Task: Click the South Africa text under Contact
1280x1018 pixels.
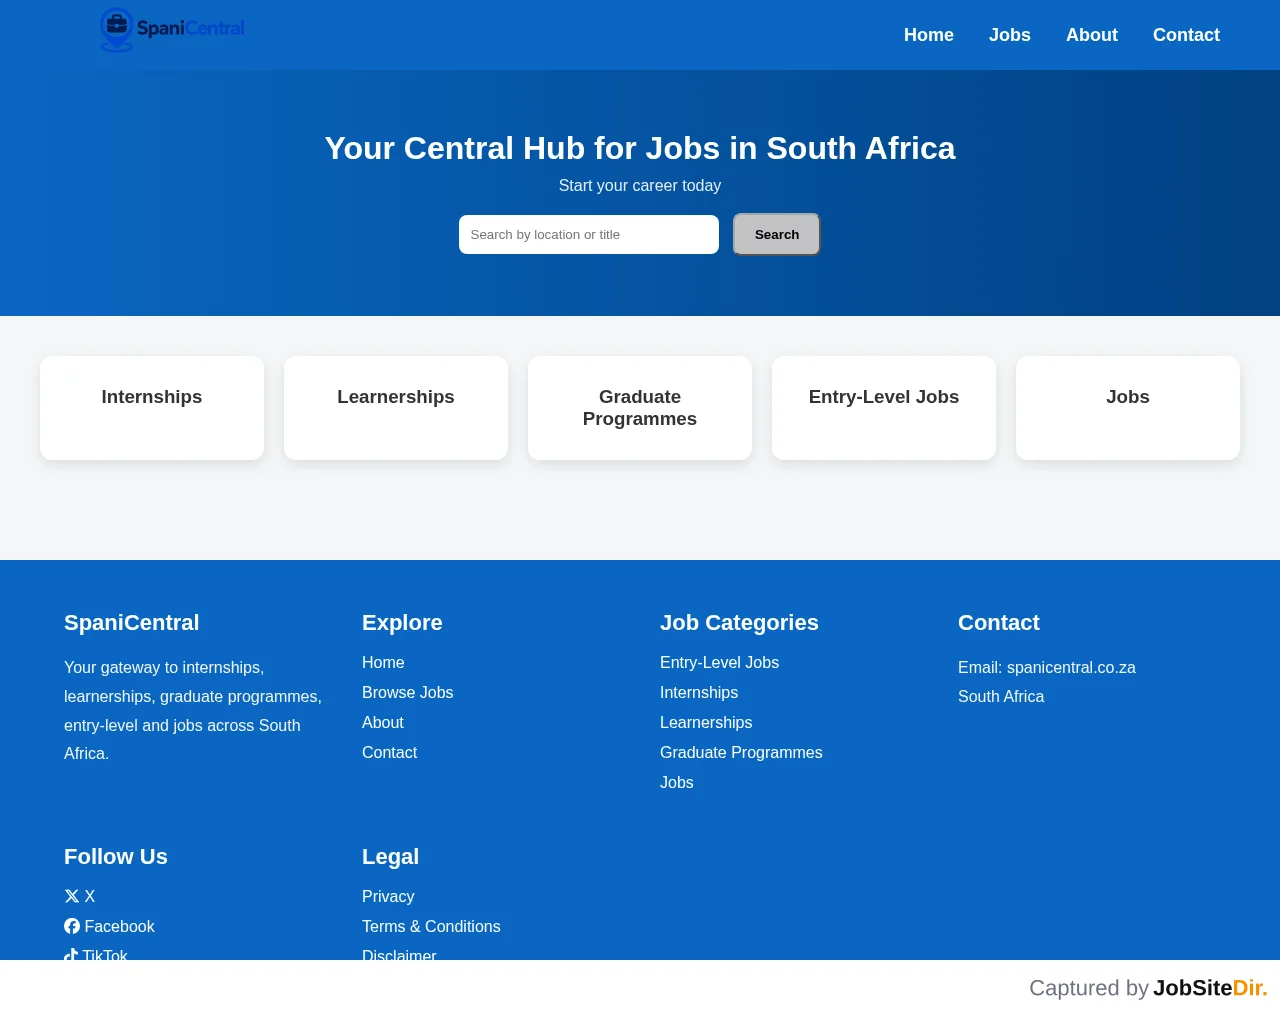Action: pyautogui.click(x=1001, y=696)
